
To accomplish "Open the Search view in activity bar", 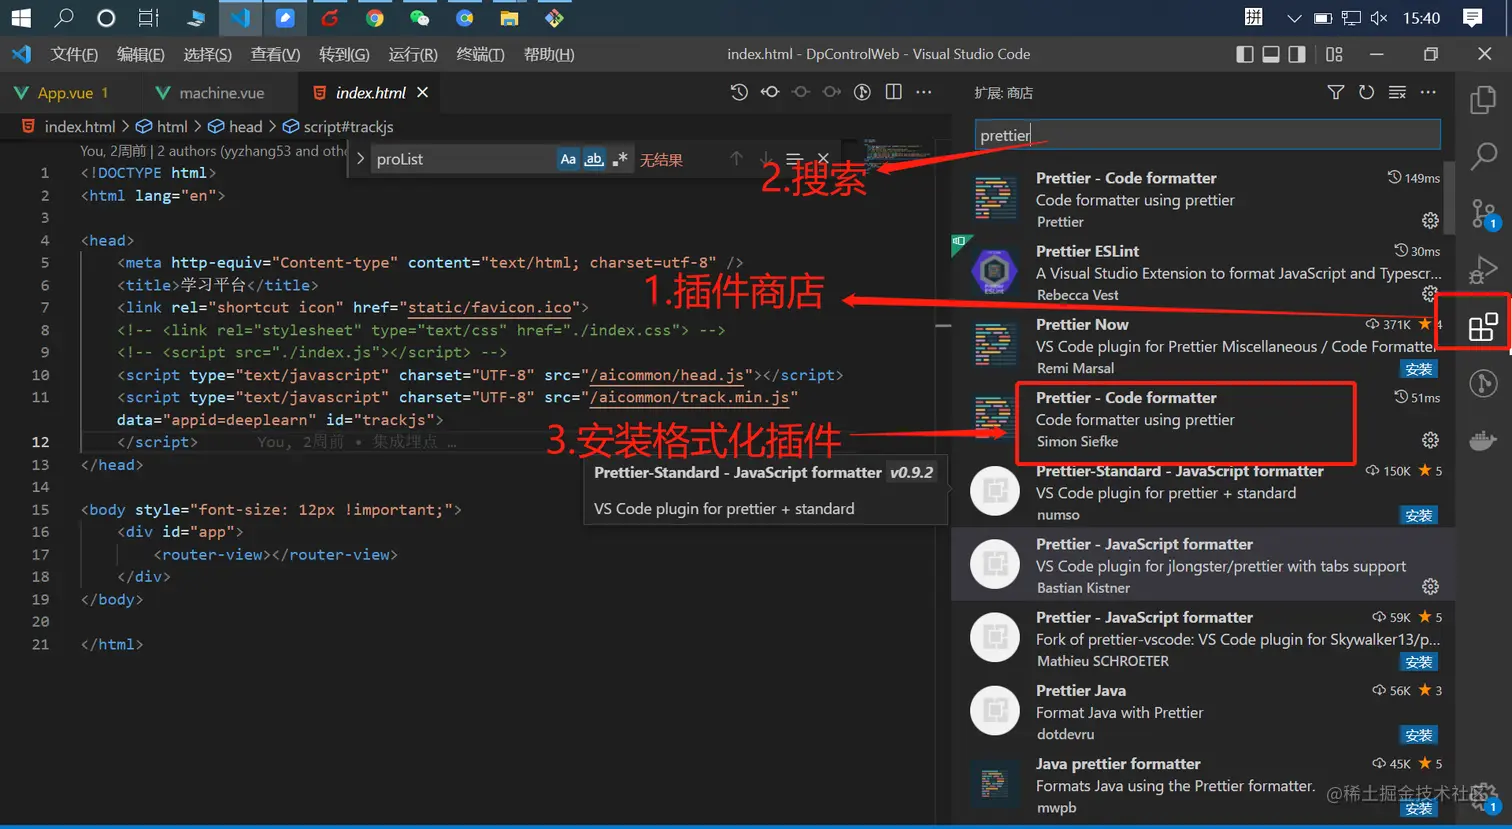I will tap(1483, 156).
